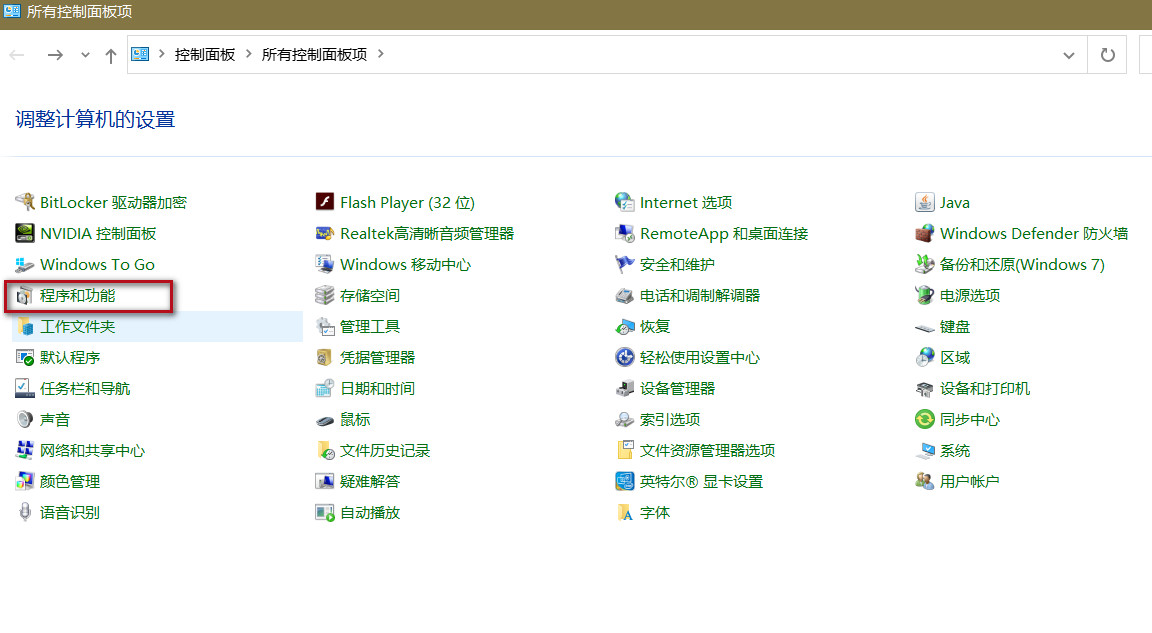
Task: Go up one level with up arrow
Action: pyautogui.click(x=111, y=55)
